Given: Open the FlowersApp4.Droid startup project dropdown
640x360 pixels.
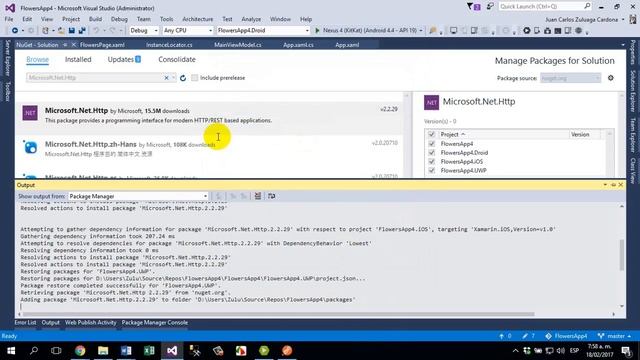Looking at the screenshot, I should tap(263, 31).
